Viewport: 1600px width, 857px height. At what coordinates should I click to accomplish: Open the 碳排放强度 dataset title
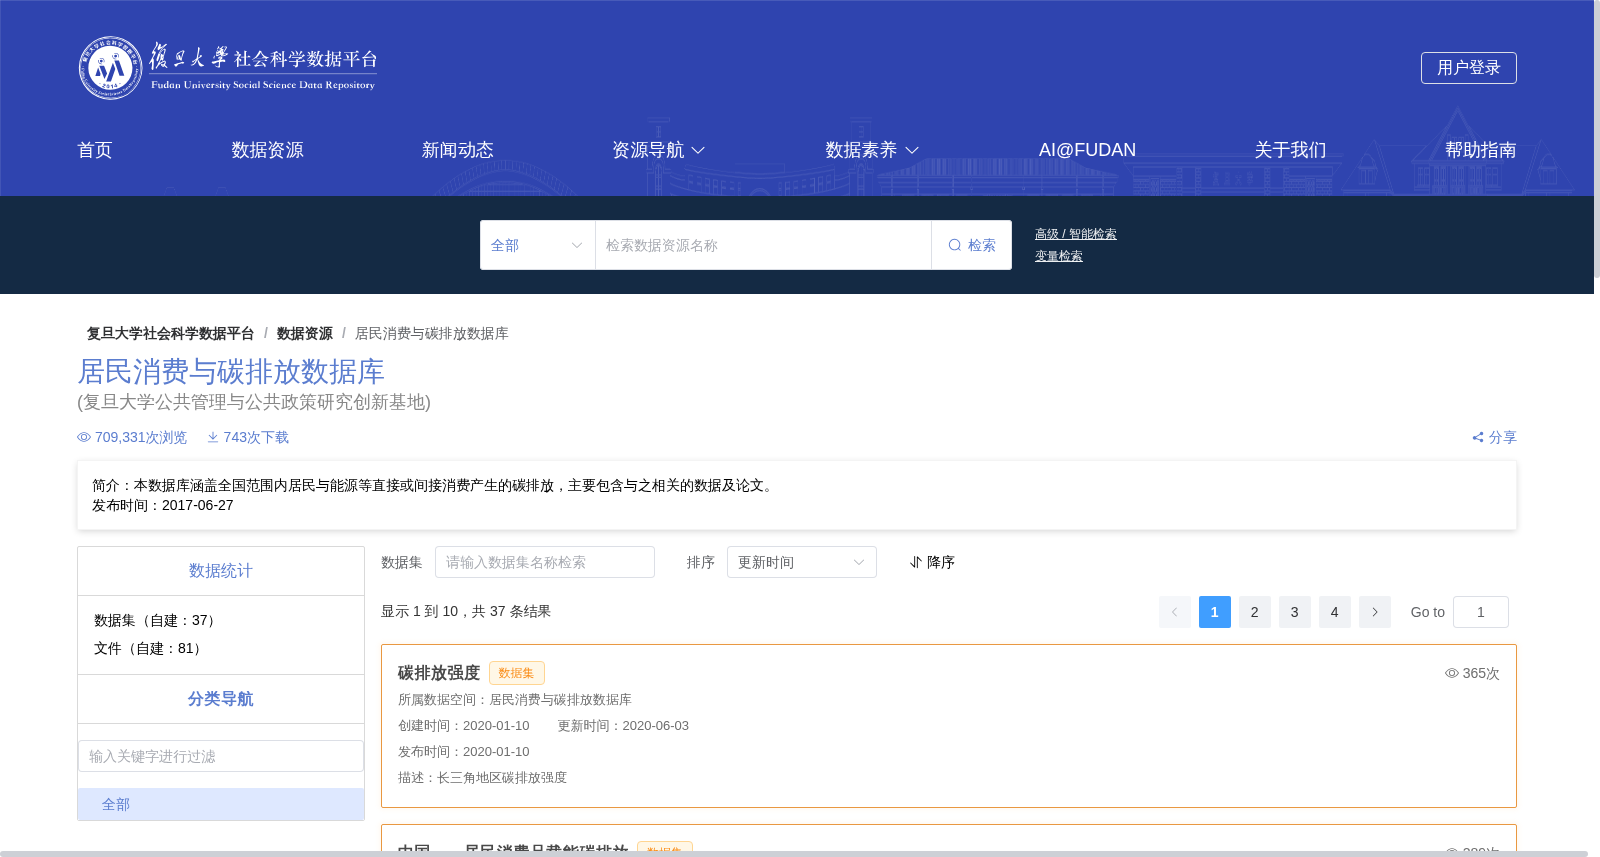(x=439, y=673)
